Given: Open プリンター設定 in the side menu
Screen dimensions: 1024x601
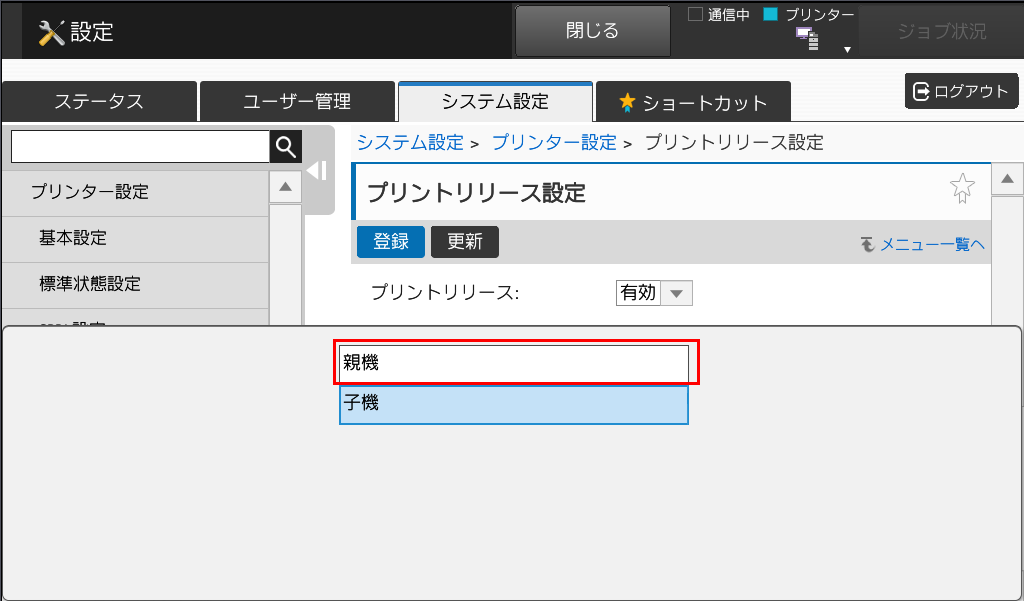Looking at the screenshot, I should click(x=135, y=193).
